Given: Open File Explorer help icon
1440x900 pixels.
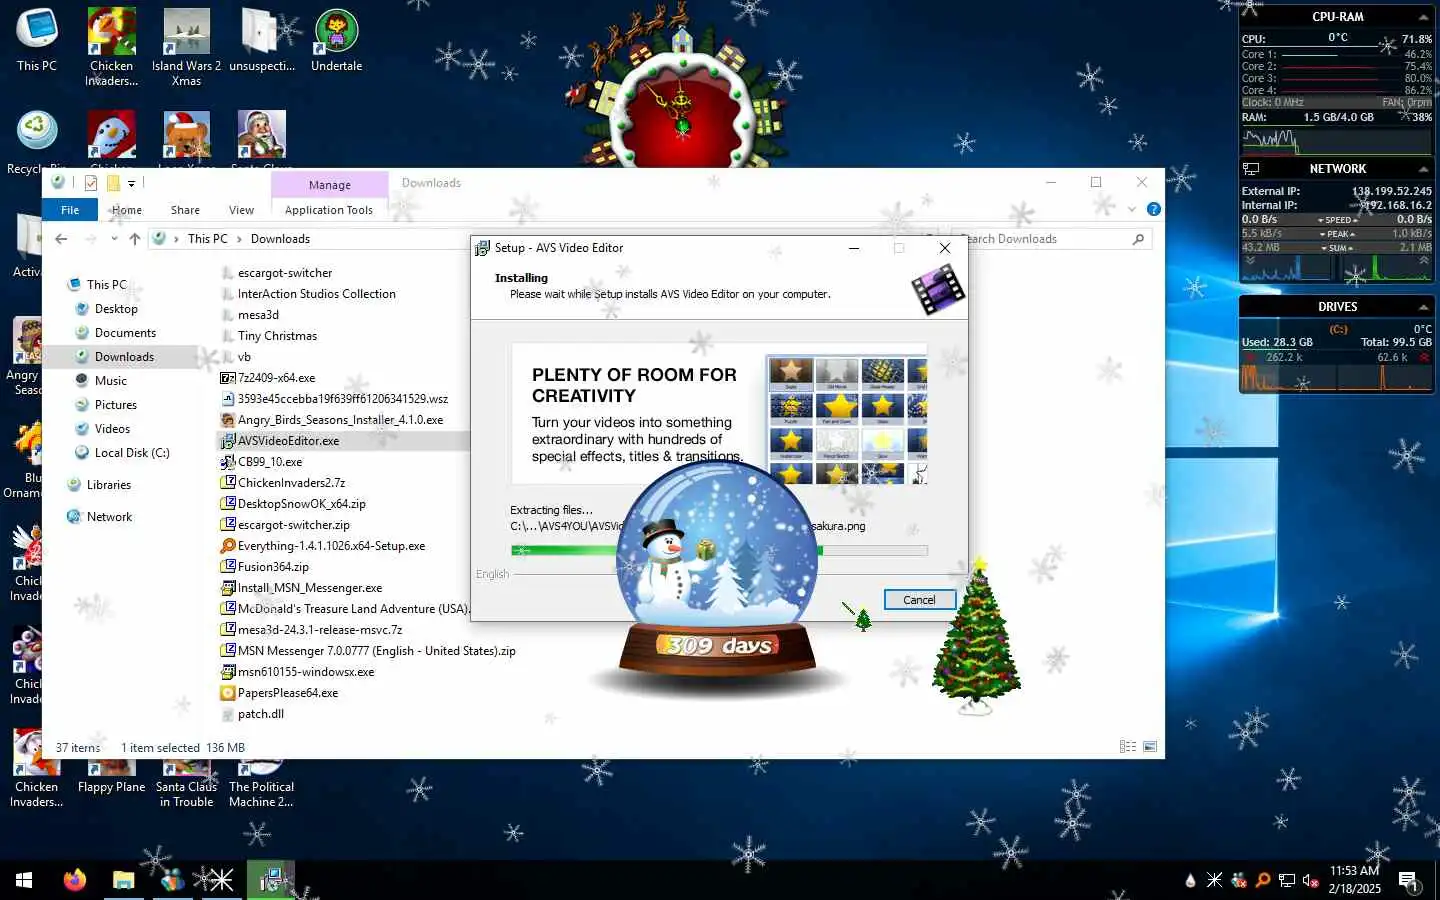Looking at the screenshot, I should (1153, 209).
